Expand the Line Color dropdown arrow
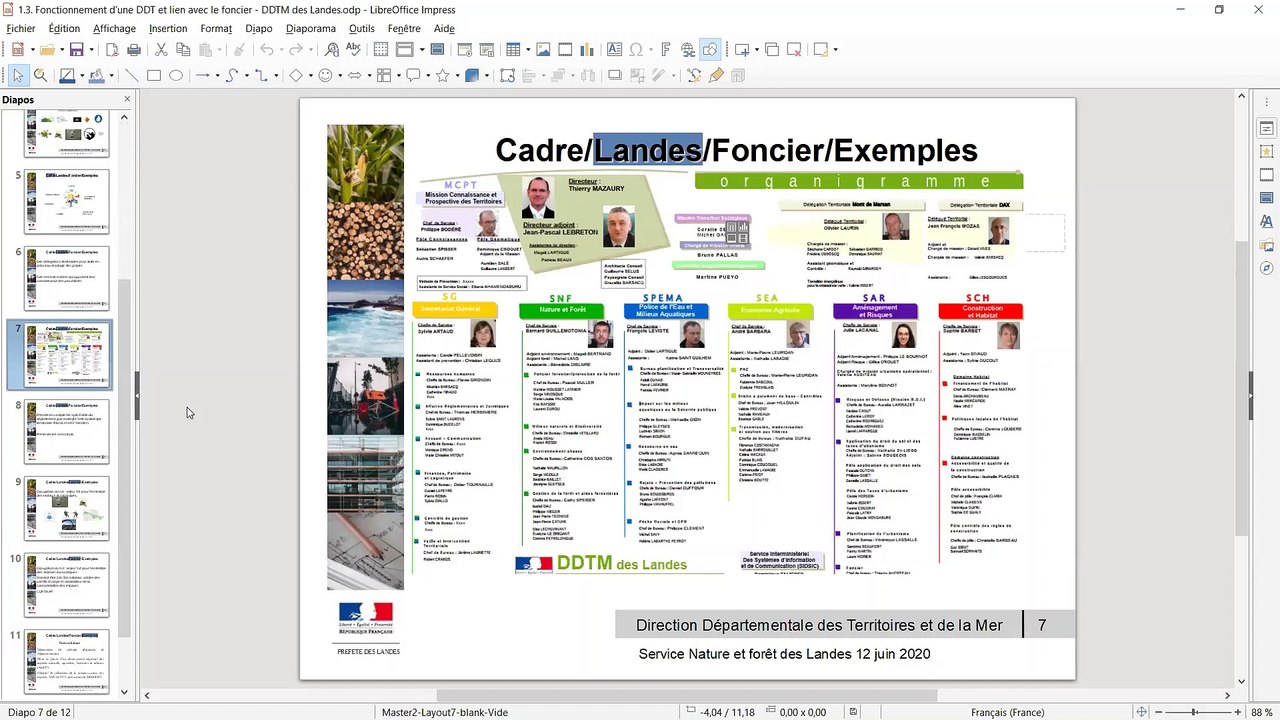This screenshot has width=1280, height=720. coord(81,75)
